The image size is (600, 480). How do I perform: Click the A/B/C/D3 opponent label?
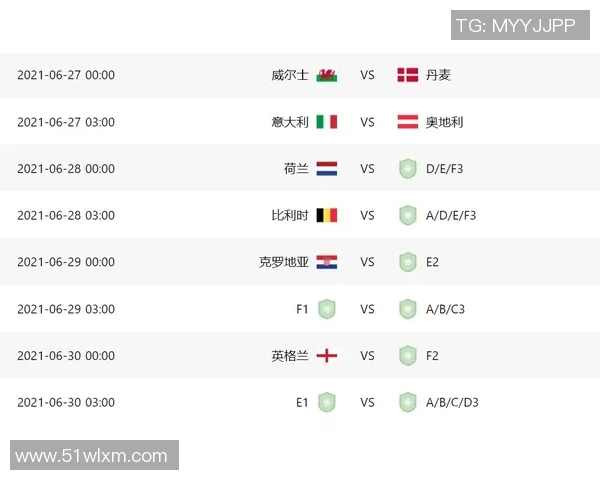(x=452, y=402)
